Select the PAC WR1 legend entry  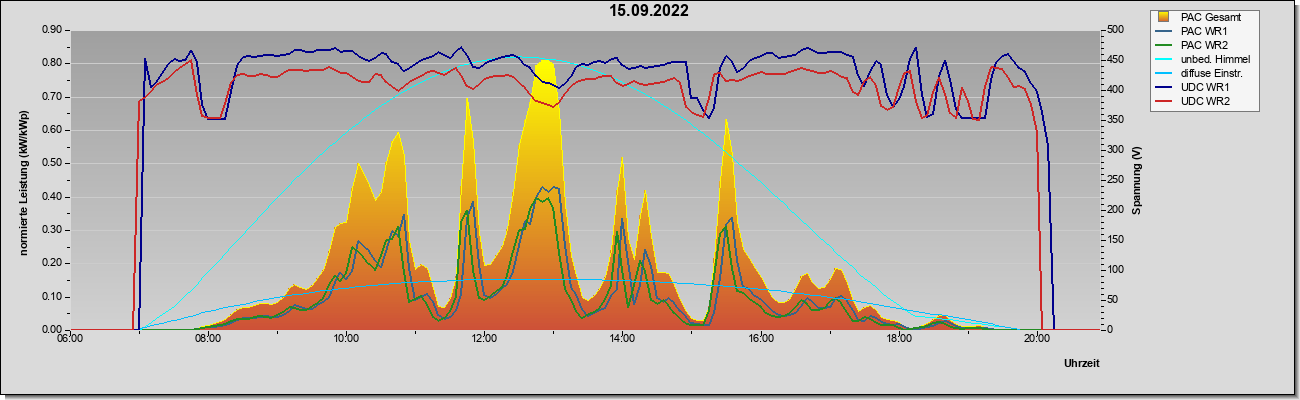[1203, 31]
